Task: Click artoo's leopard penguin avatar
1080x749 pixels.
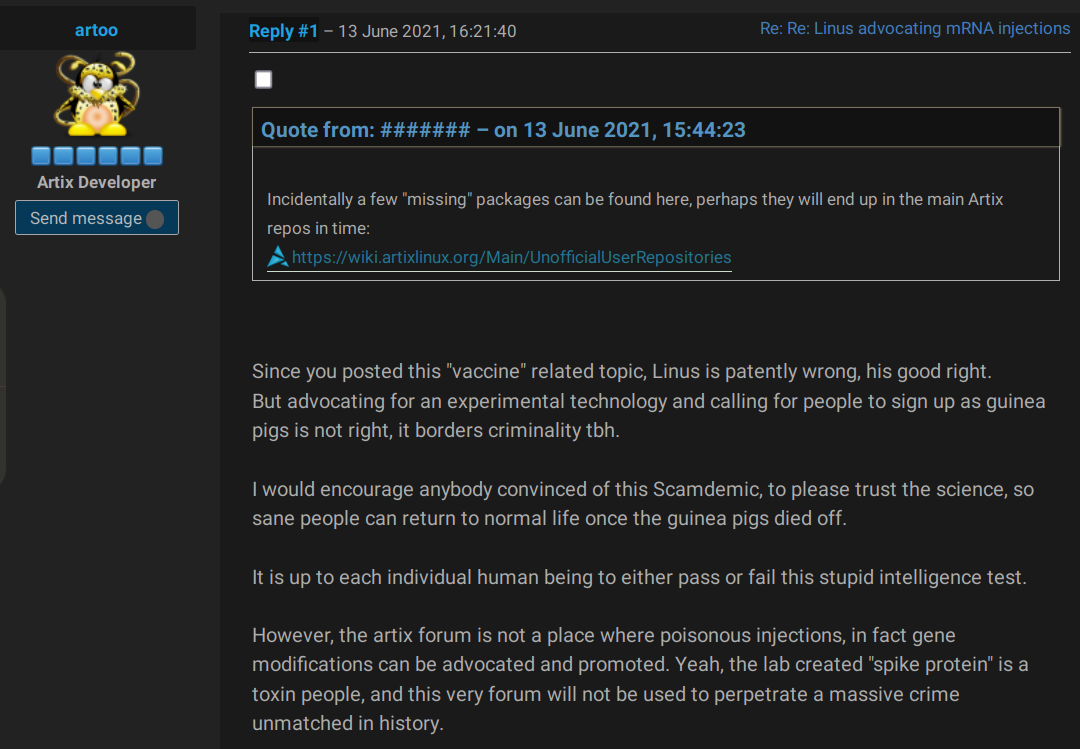Action: [96, 94]
